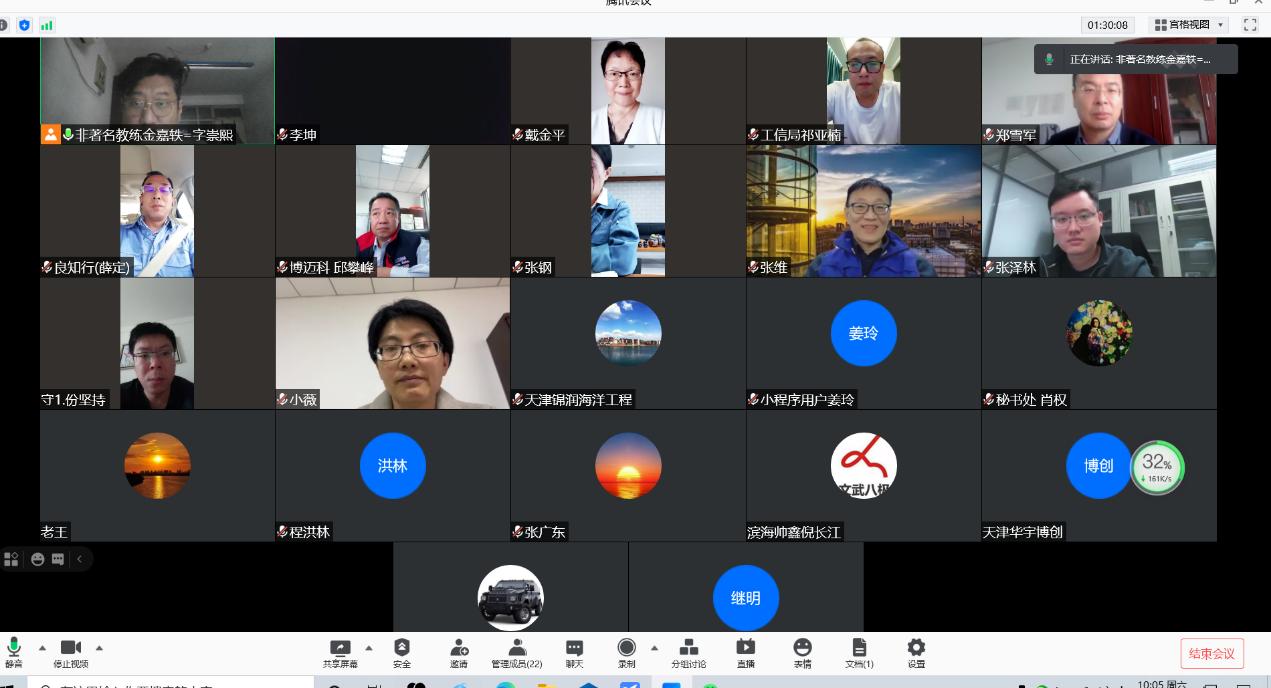1271x688 pixels.
Task: Click the green network signal icon
Action: [46, 25]
